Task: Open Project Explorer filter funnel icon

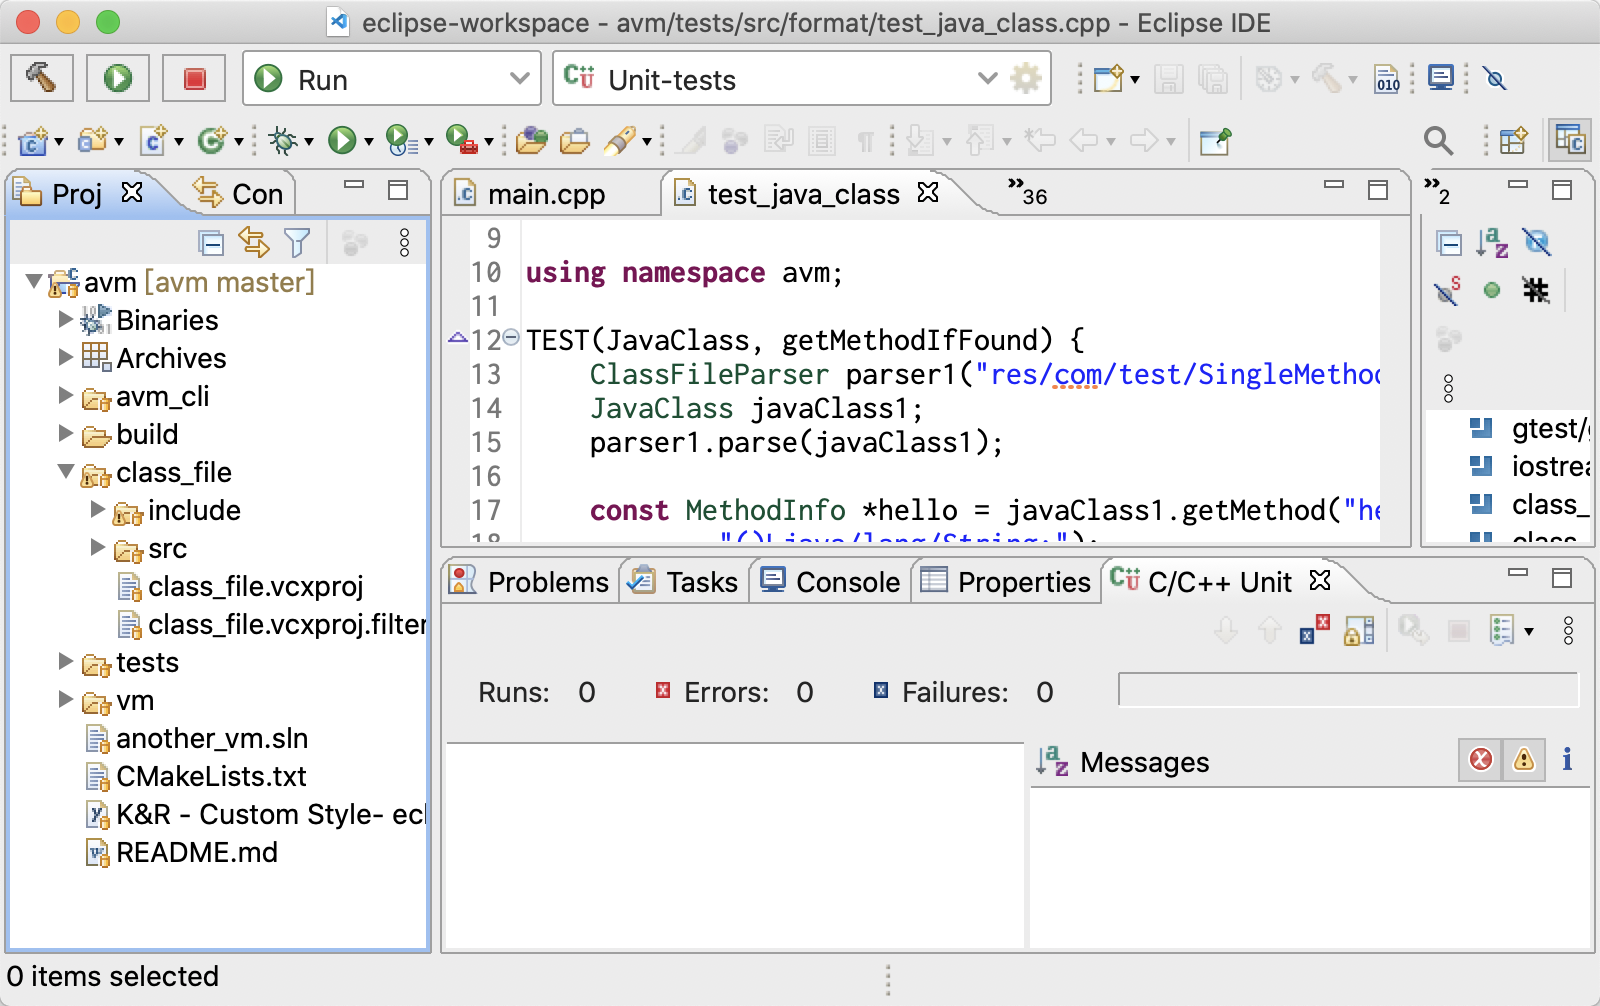Action: 297,243
